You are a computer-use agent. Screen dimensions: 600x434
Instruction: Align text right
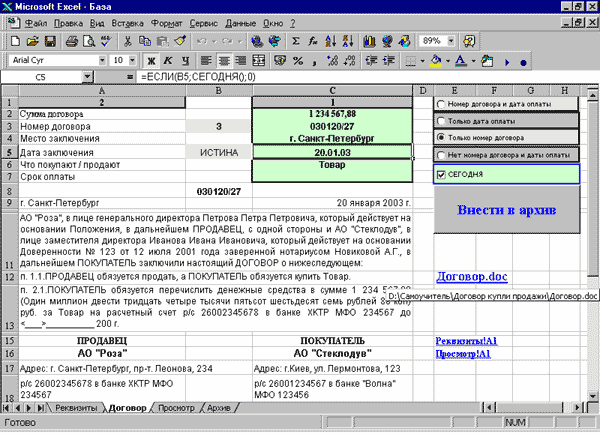241,60
